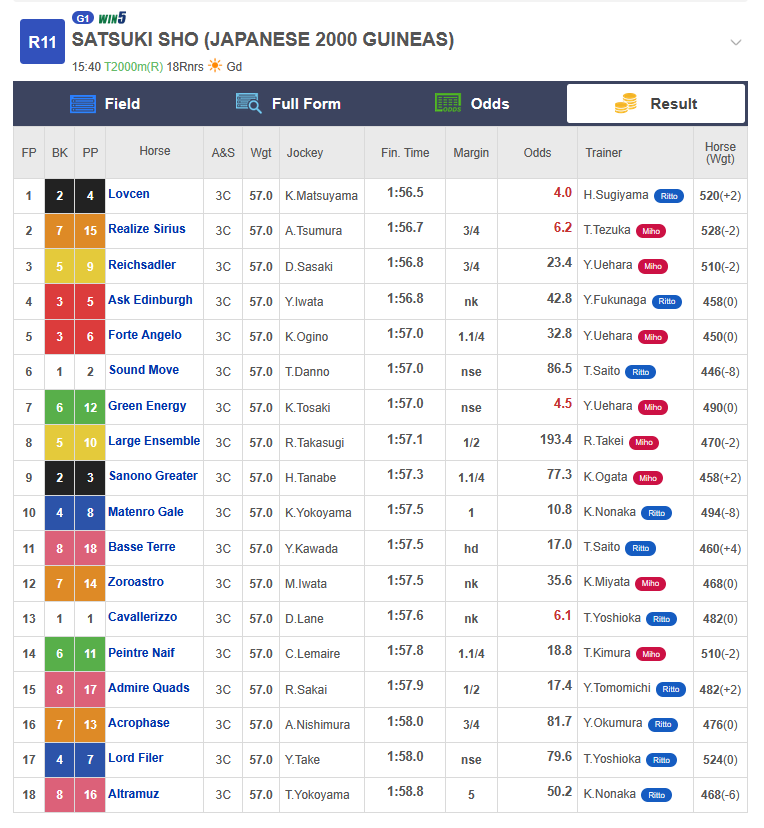Screen dimensions: 764x828
Task: Click the T2000m(R) course text
Action: 134,67
